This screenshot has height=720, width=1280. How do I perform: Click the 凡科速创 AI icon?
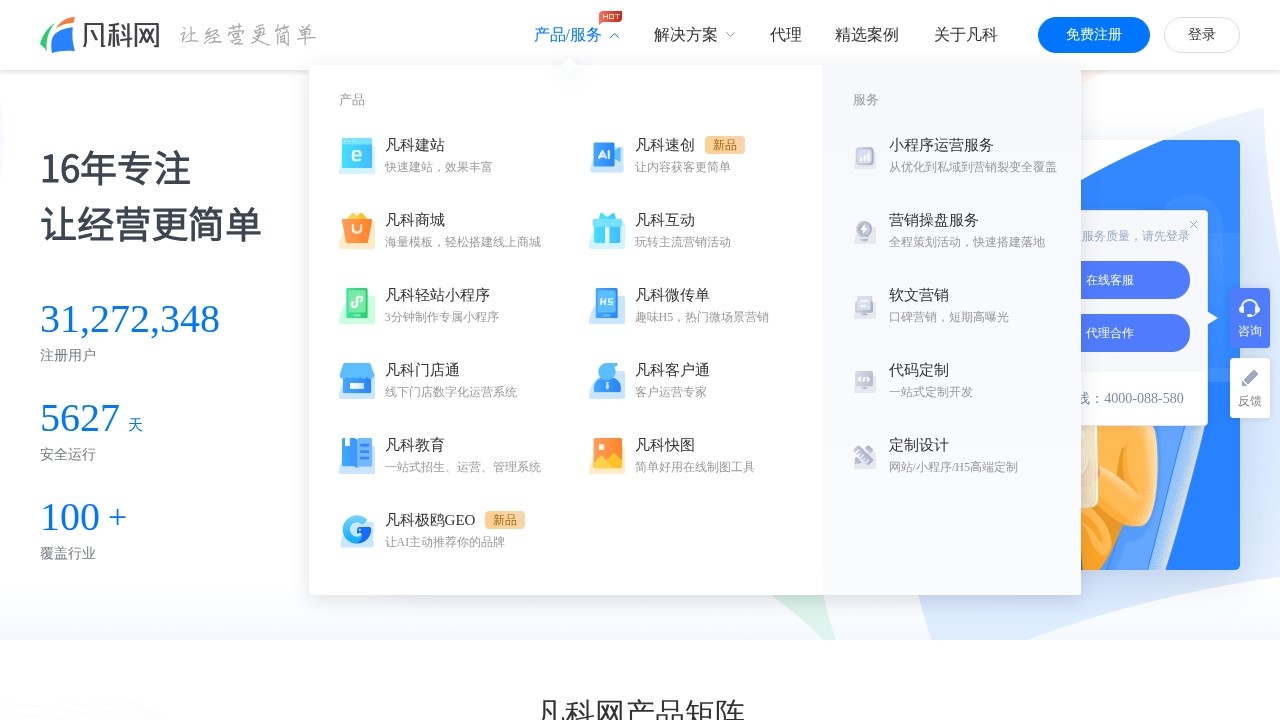pyautogui.click(x=607, y=155)
